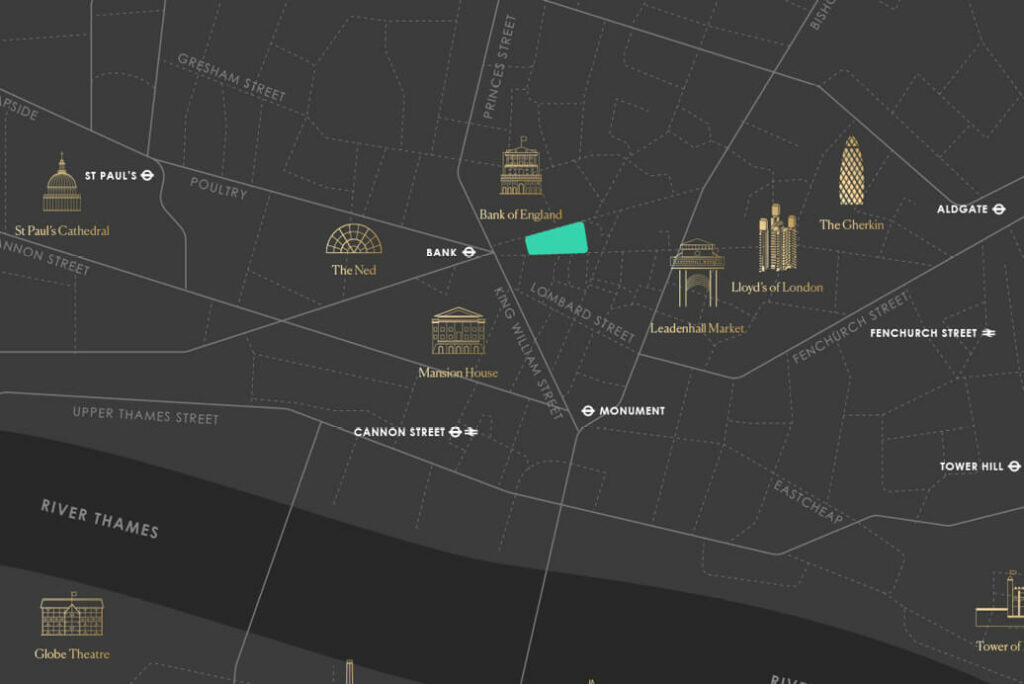Click the Tower Hill underground roundel
This screenshot has height=684, width=1024.
pyautogui.click(x=1014, y=466)
